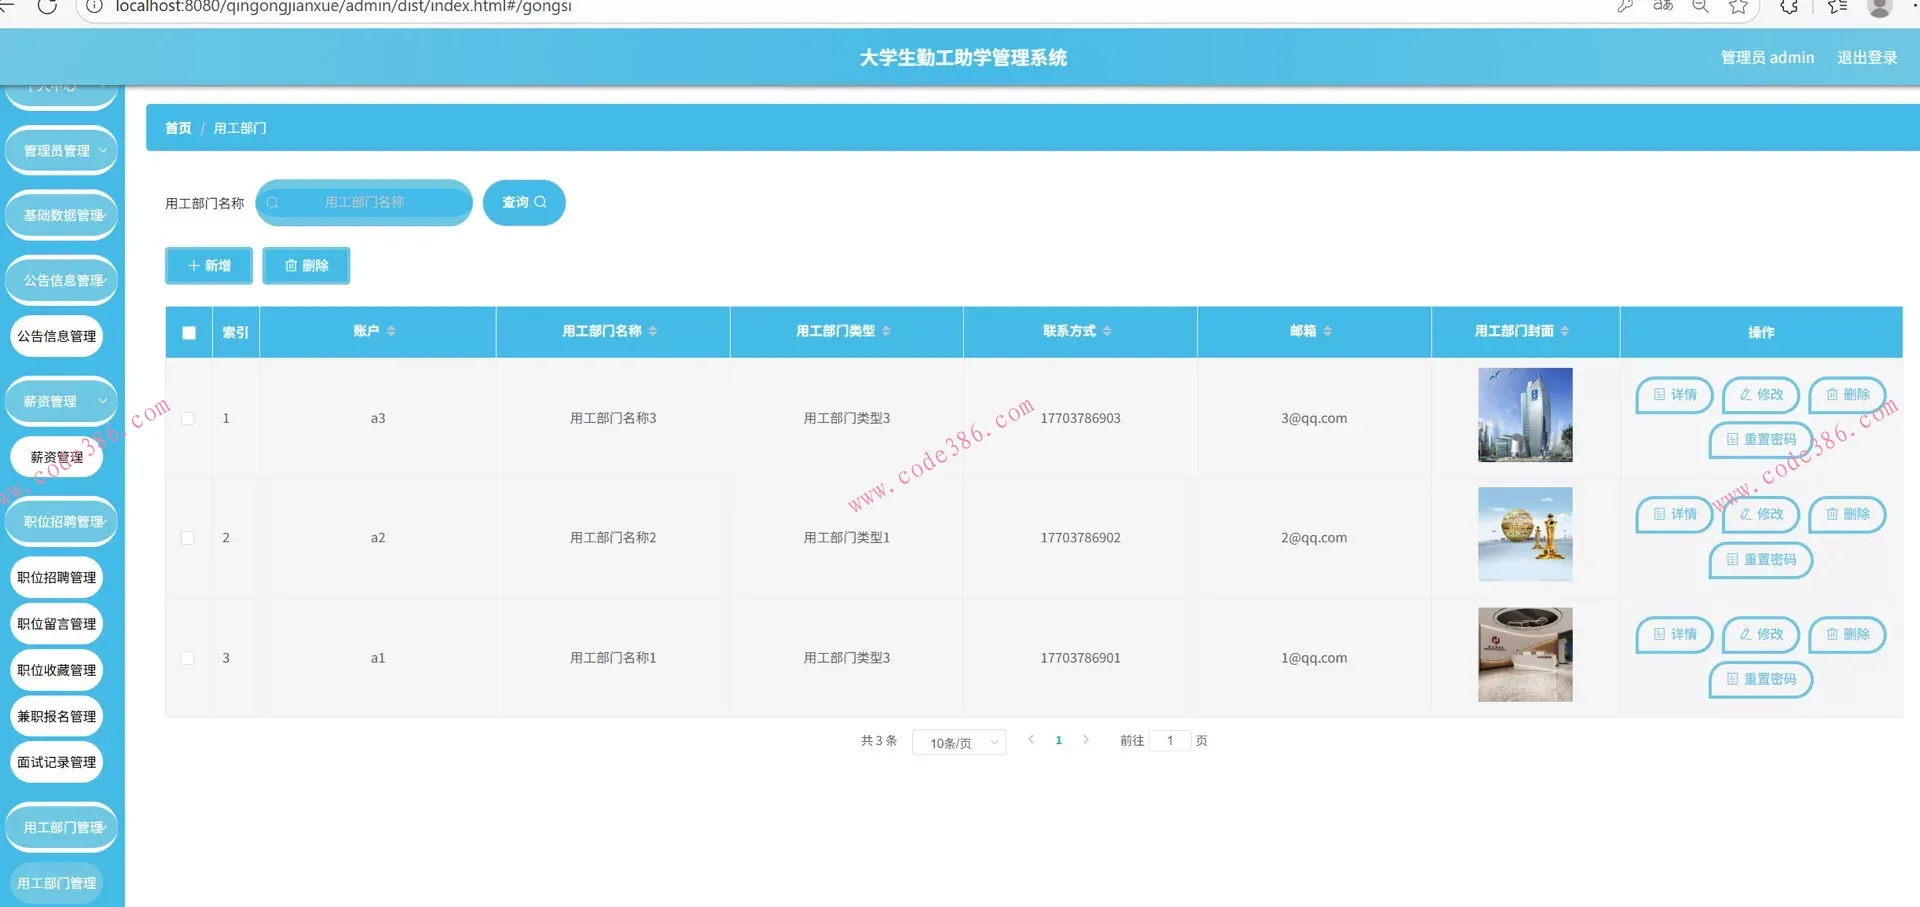The width and height of the screenshot is (1920, 907).
Task: Sort by the 用工部门名称 column arrows
Action: 653,331
